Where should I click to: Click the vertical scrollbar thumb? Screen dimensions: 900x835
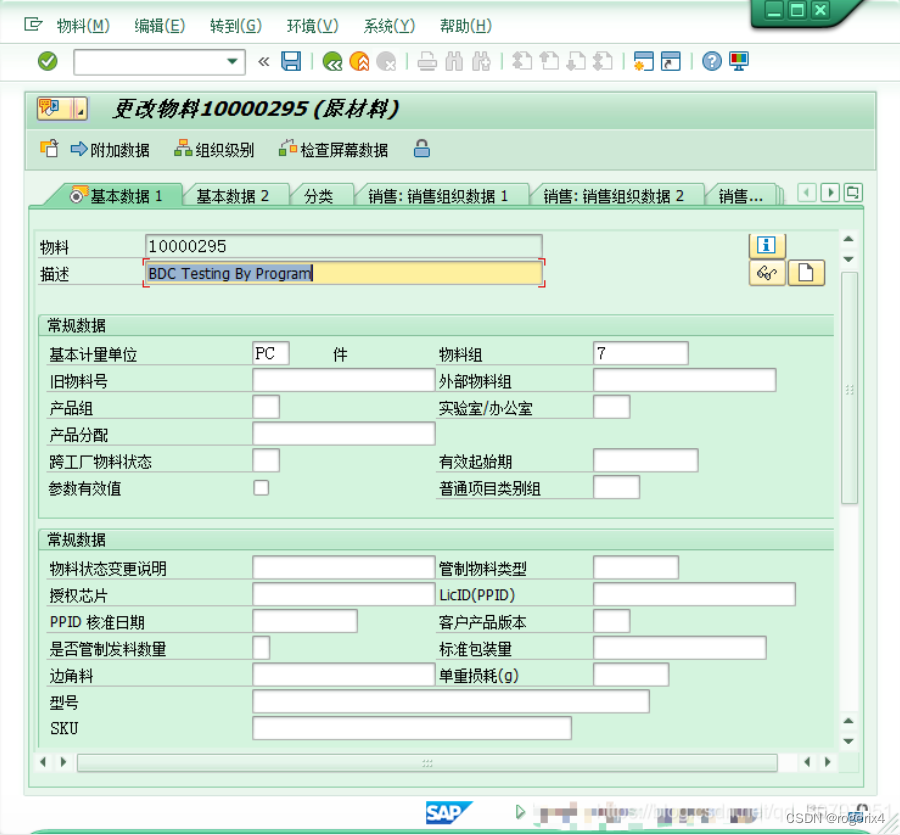coord(849,389)
